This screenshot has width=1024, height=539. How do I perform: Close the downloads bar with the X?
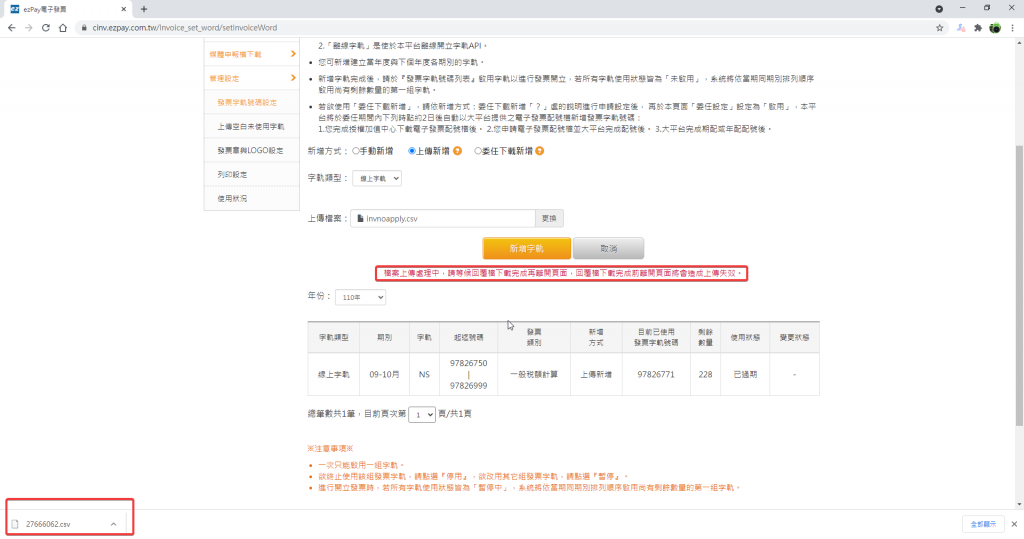click(x=1011, y=524)
